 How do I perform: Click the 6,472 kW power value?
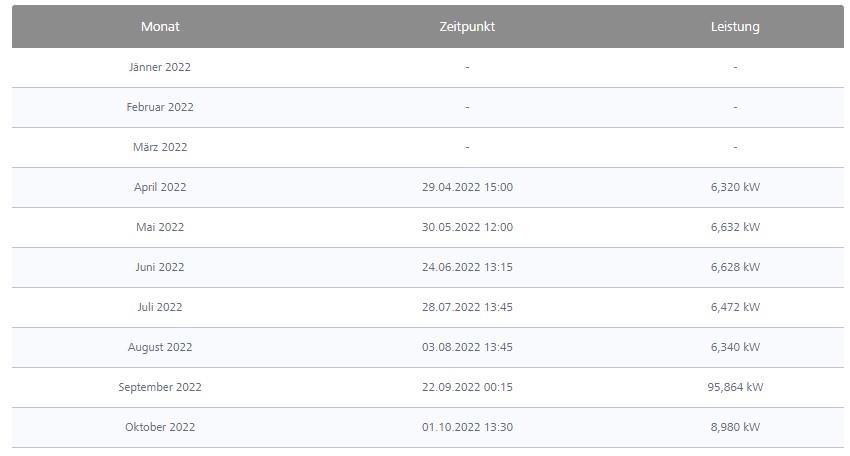pos(735,307)
